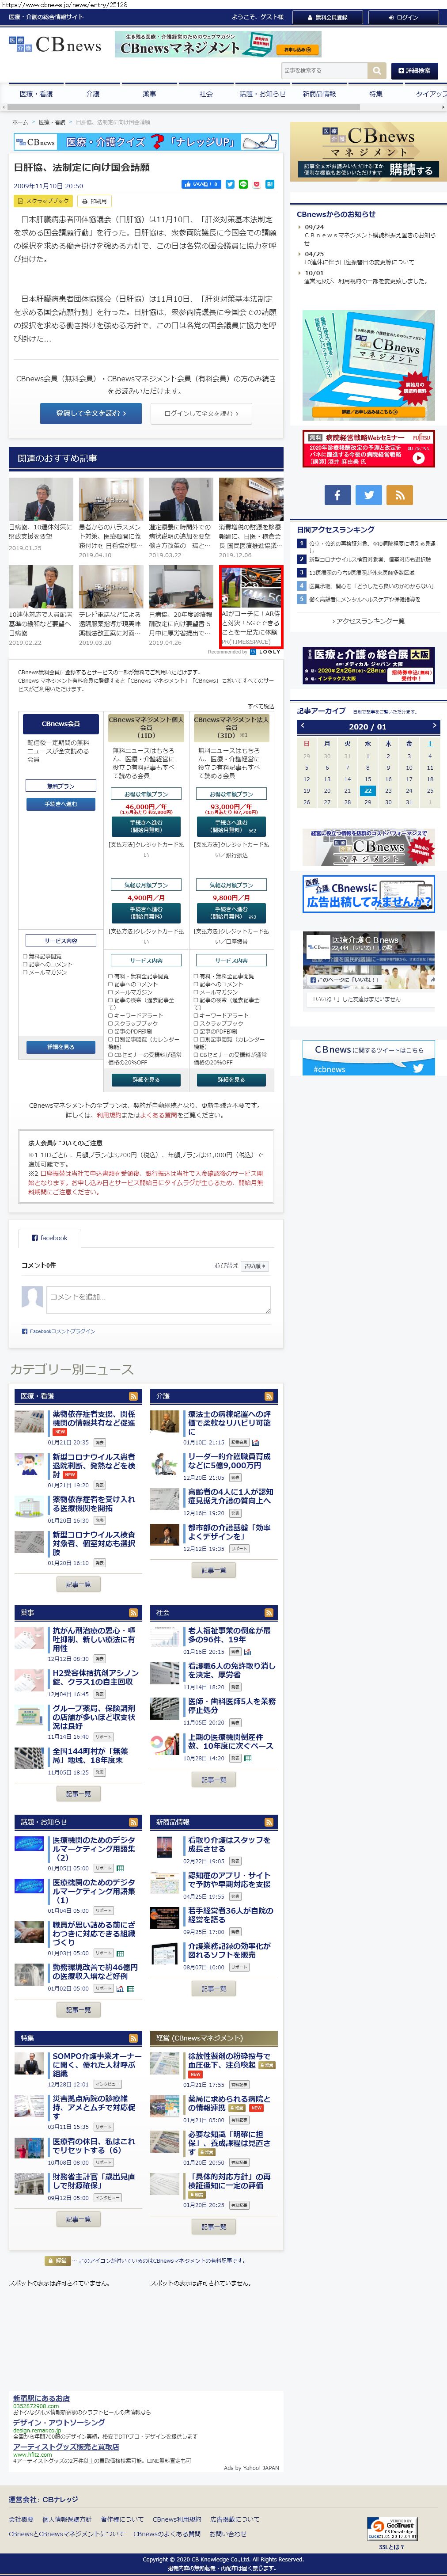Viewport: 447px width, 2576px height.
Task: Click the Pocket save icon under article title
Action: pyautogui.click(x=256, y=184)
